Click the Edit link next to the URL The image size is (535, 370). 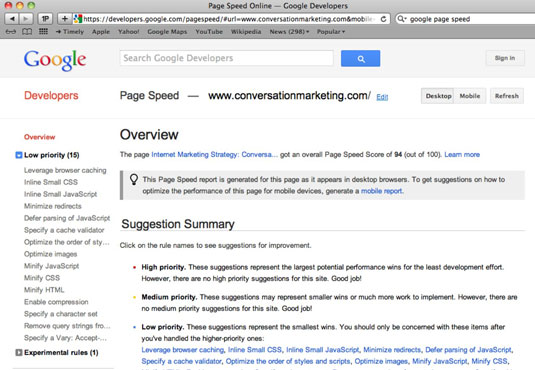(382, 97)
